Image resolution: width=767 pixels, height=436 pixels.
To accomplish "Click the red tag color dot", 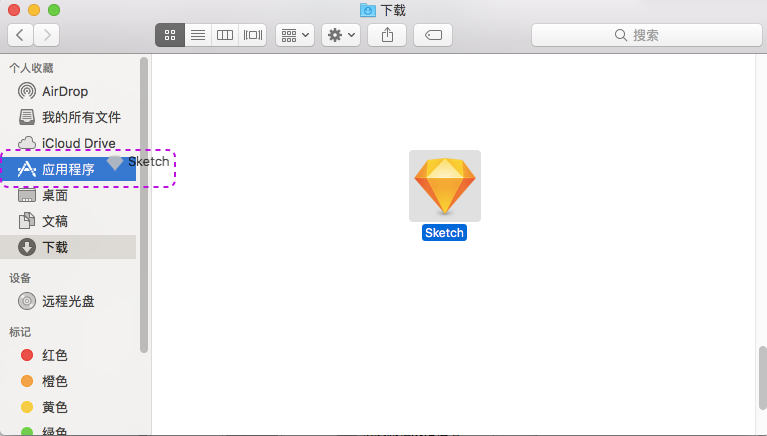I will [27, 355].
